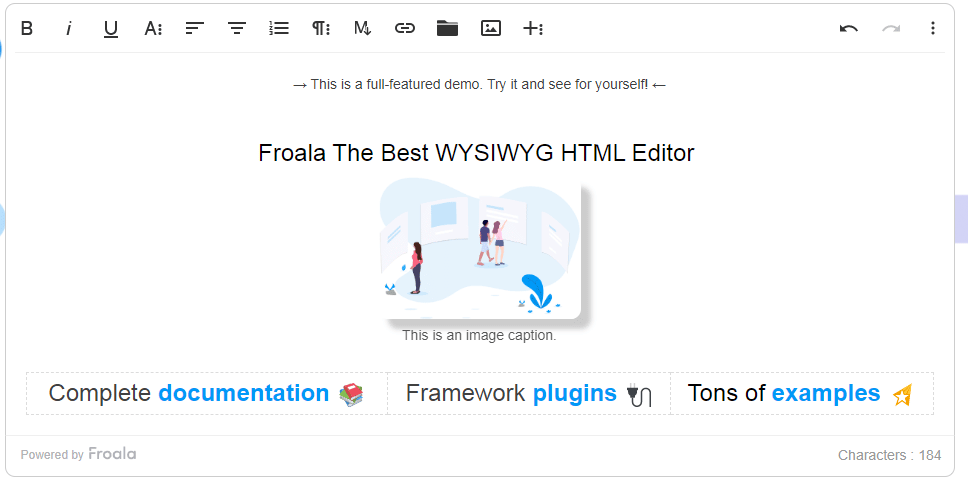Toggle Bold formatting
The image size is (968, 480).
coord(27,28)
